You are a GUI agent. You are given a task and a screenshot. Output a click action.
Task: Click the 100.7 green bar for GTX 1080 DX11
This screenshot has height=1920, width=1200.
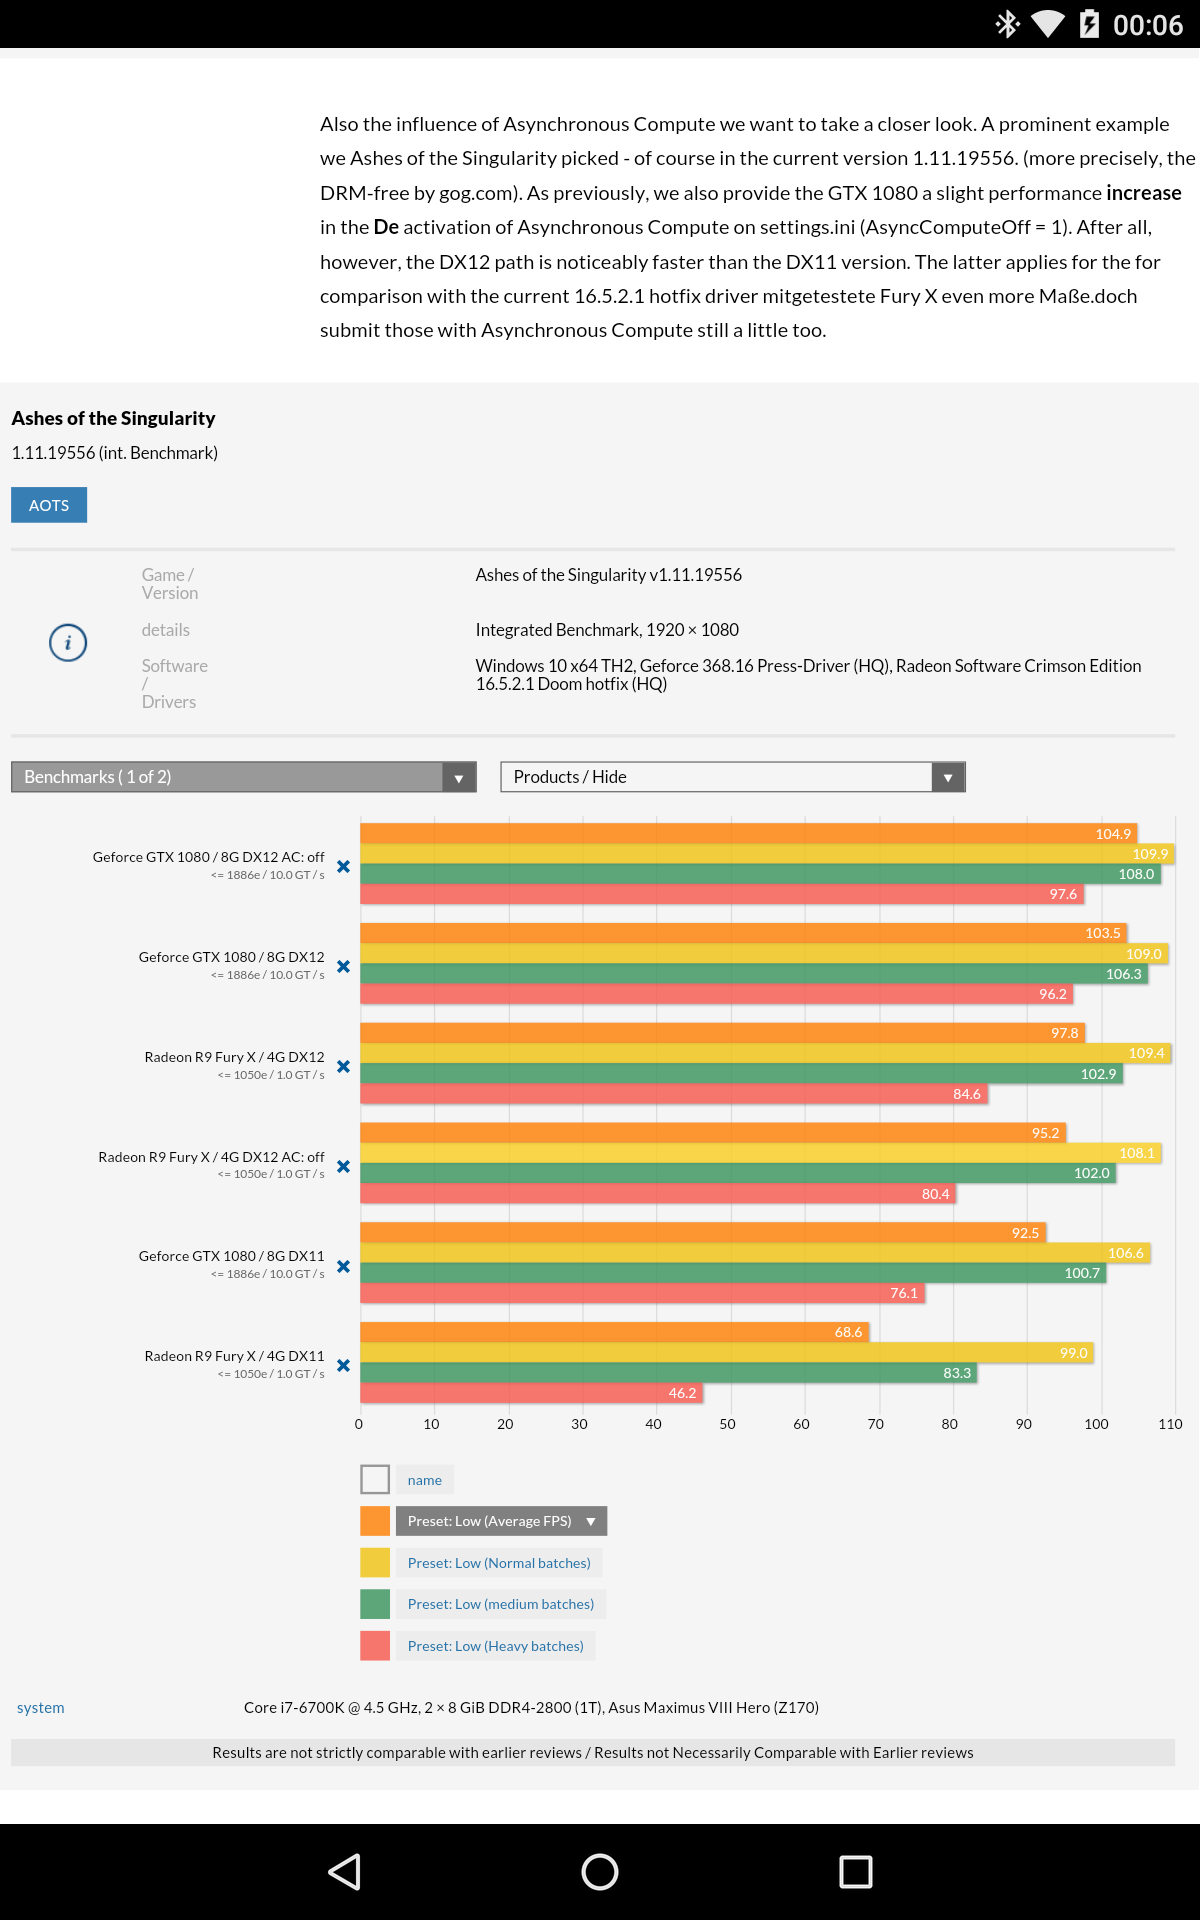(x=733, y=1273)
